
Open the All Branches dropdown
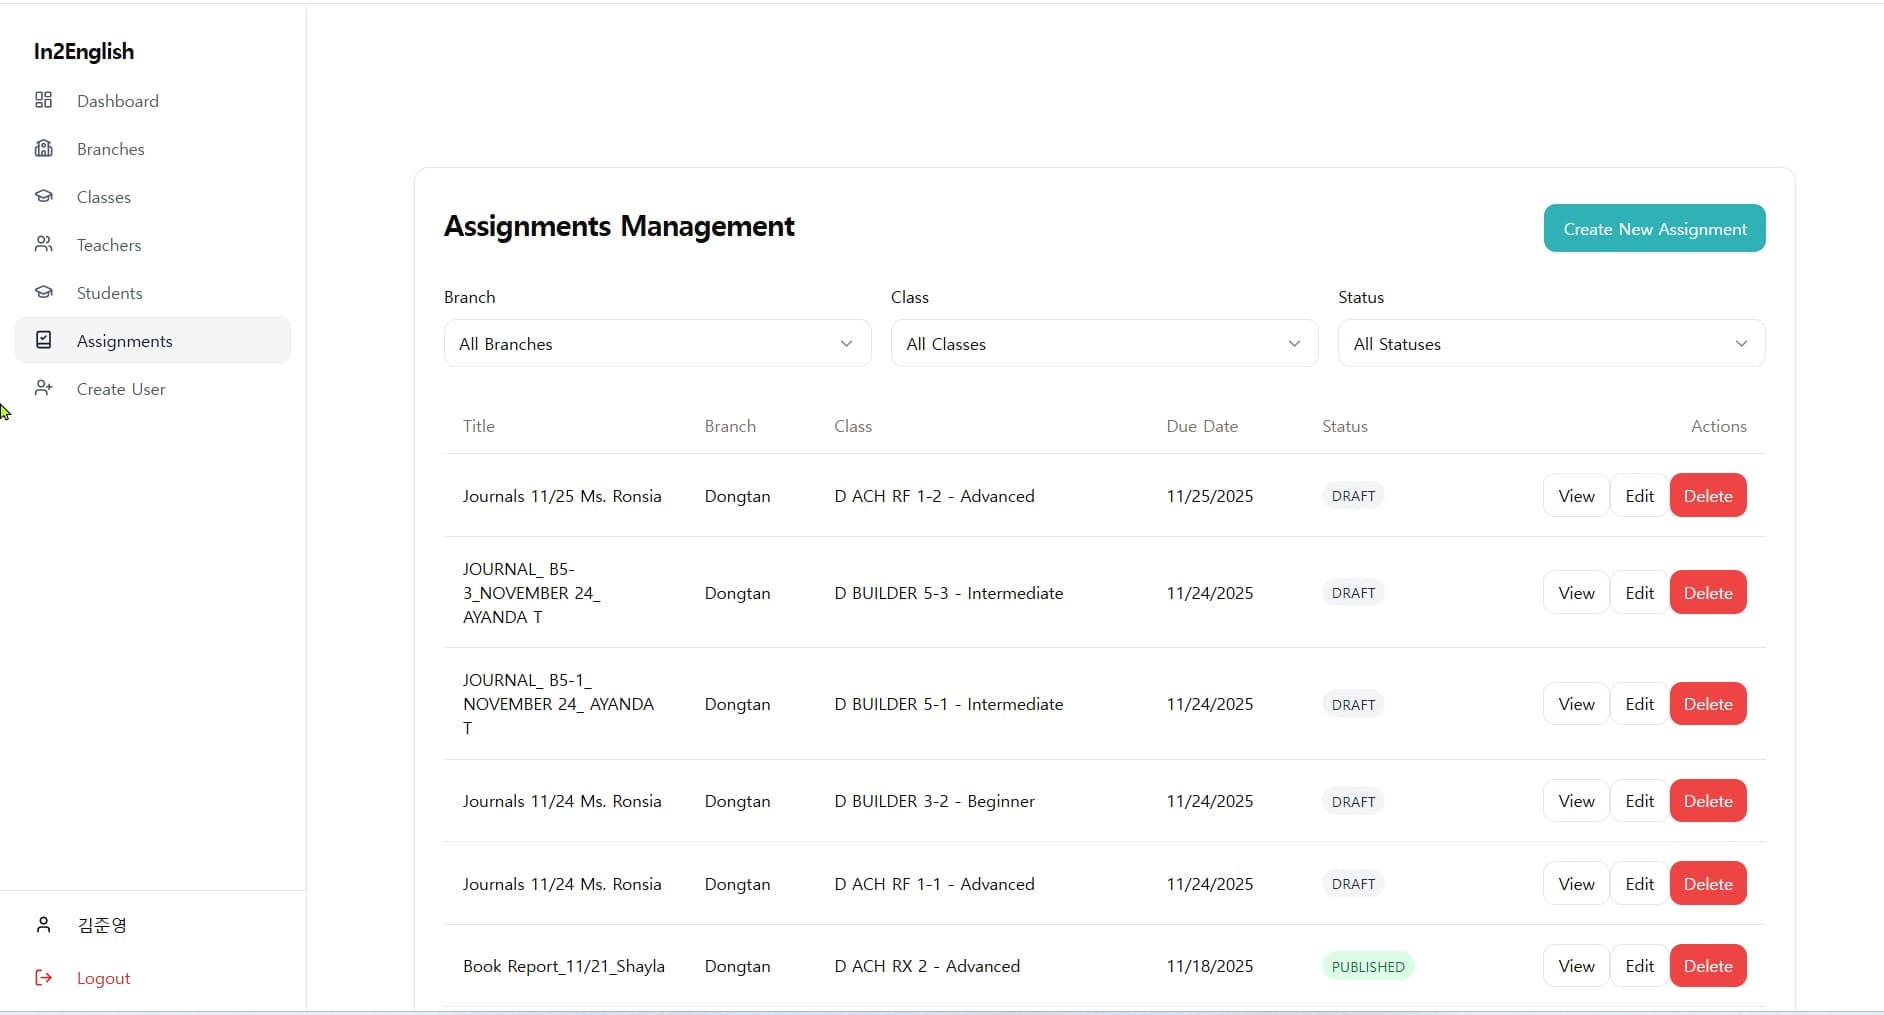pyautogui.click(x=657, y=343)
